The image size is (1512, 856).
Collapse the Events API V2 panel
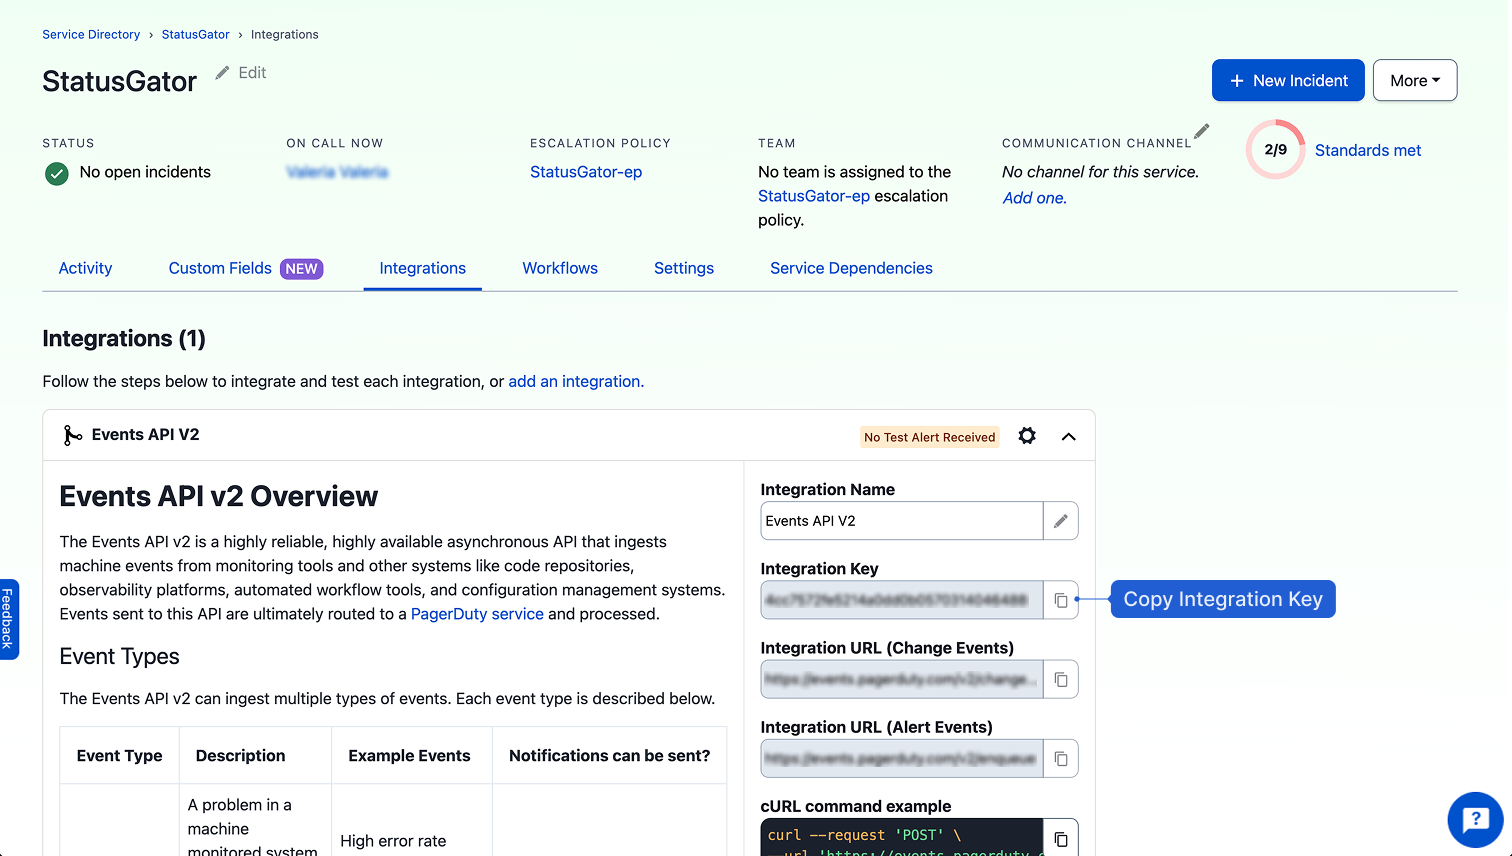[x=1068, y=436]
